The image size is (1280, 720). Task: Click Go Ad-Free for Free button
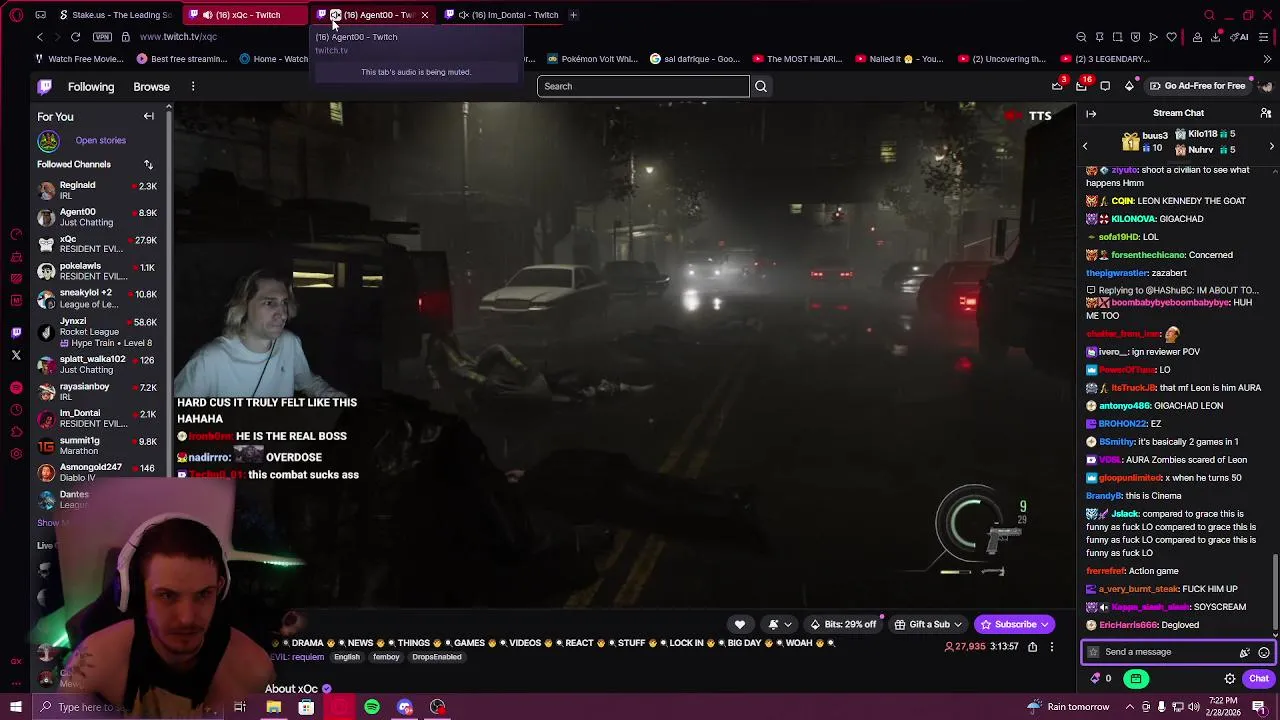click(x=1197, y=86)
